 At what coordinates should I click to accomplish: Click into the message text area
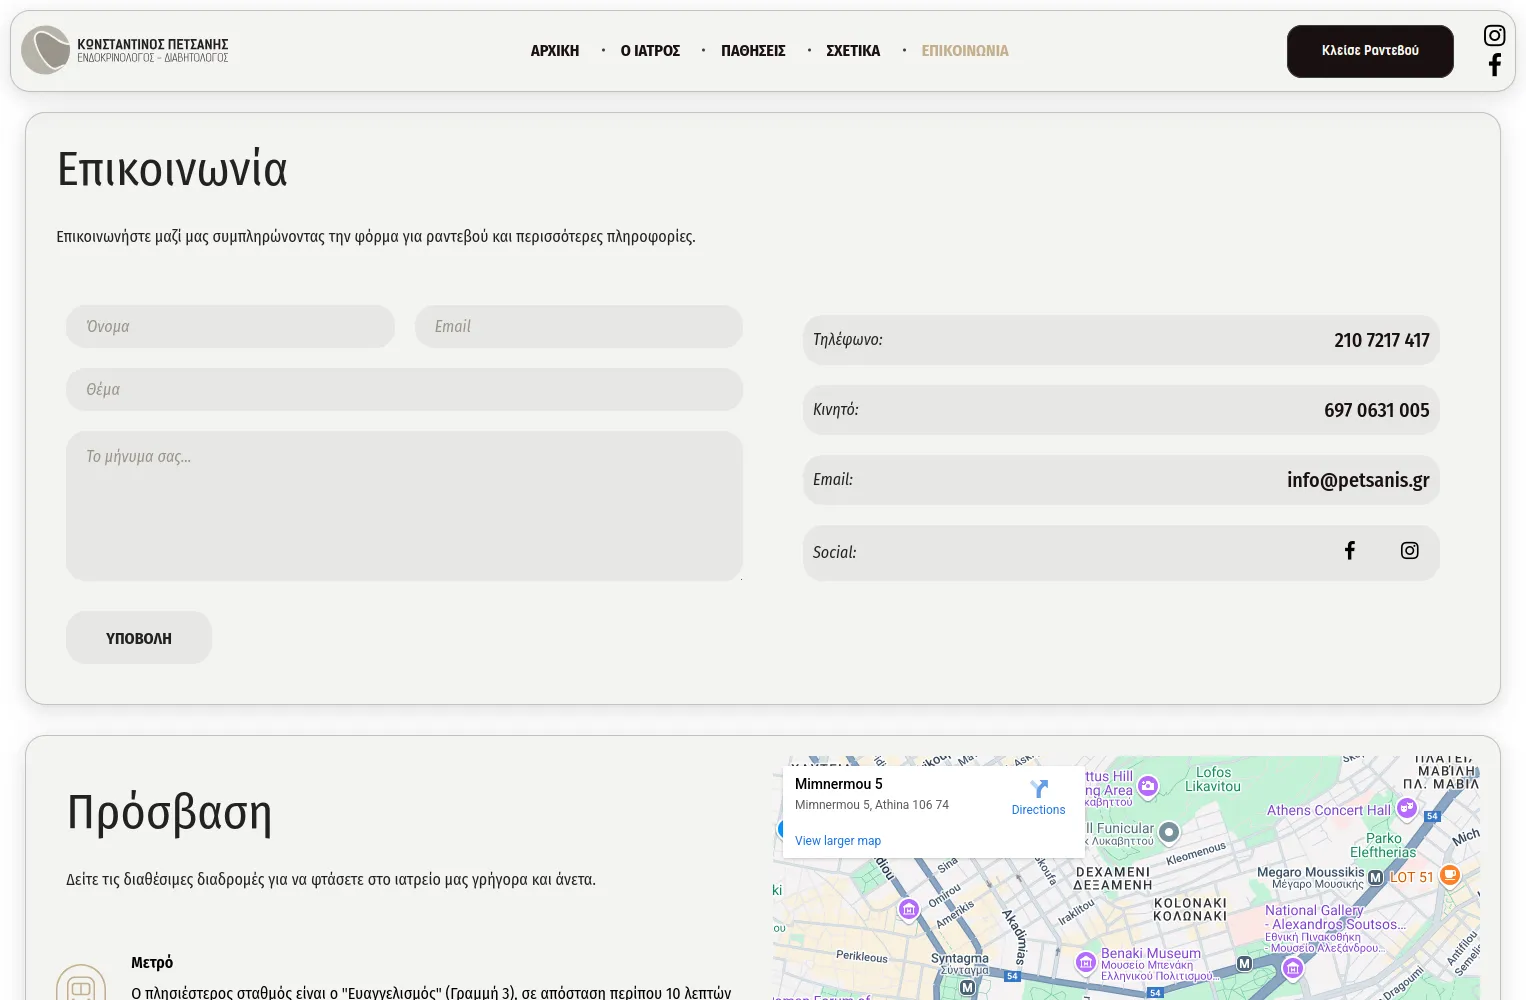[x=404, y=506]
